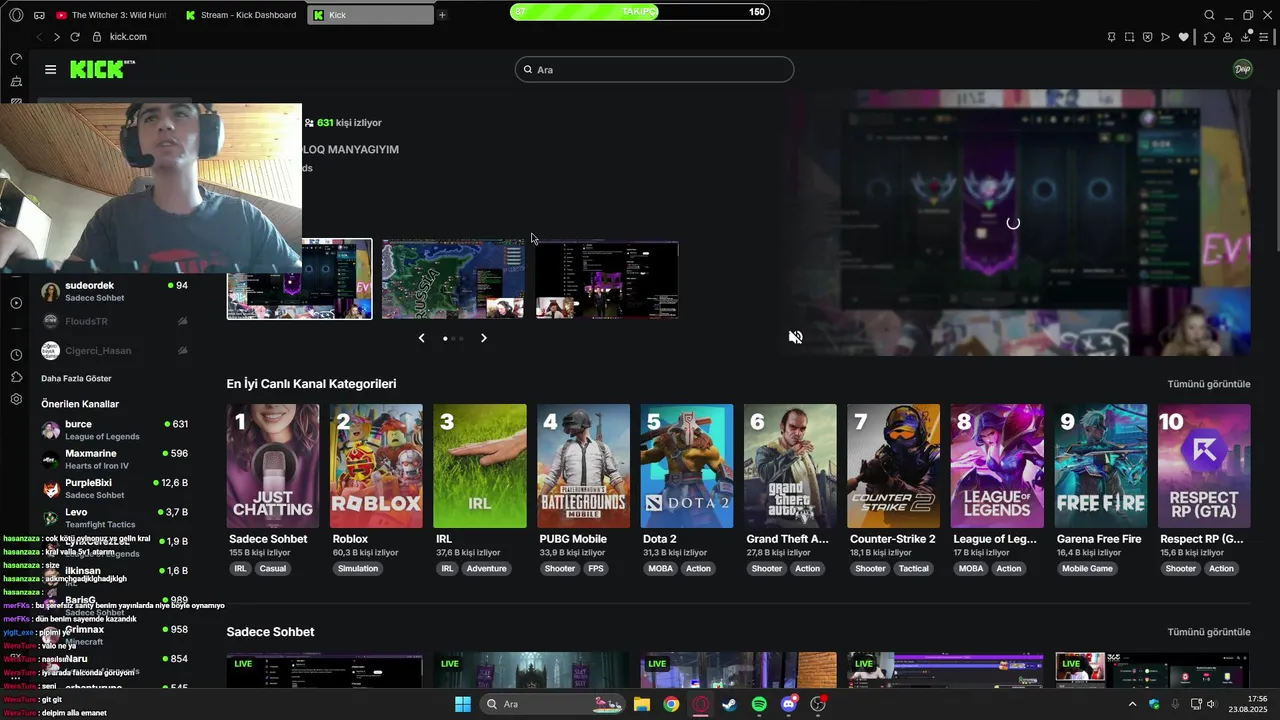This screenshot has height=720, width=1280.
Task: Open GX Control speedometer sidebar icon
Action: click(x=16, y=59)
